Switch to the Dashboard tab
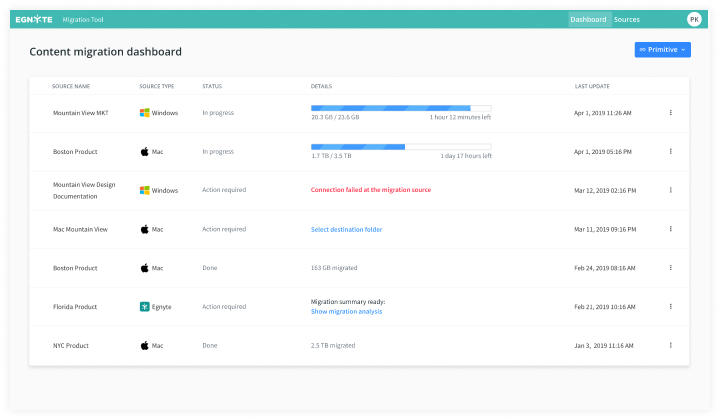 click(x=588, y=19)
